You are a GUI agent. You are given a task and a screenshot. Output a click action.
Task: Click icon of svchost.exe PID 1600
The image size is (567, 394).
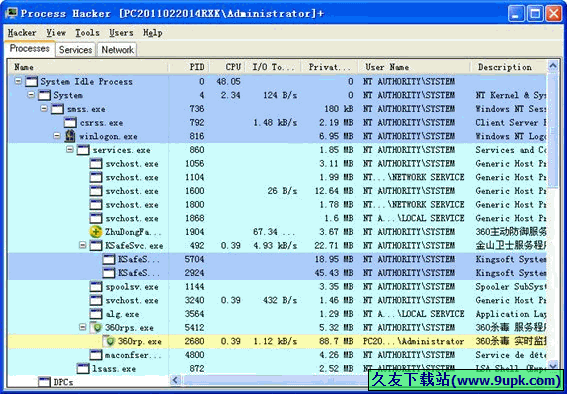point(96,191)
